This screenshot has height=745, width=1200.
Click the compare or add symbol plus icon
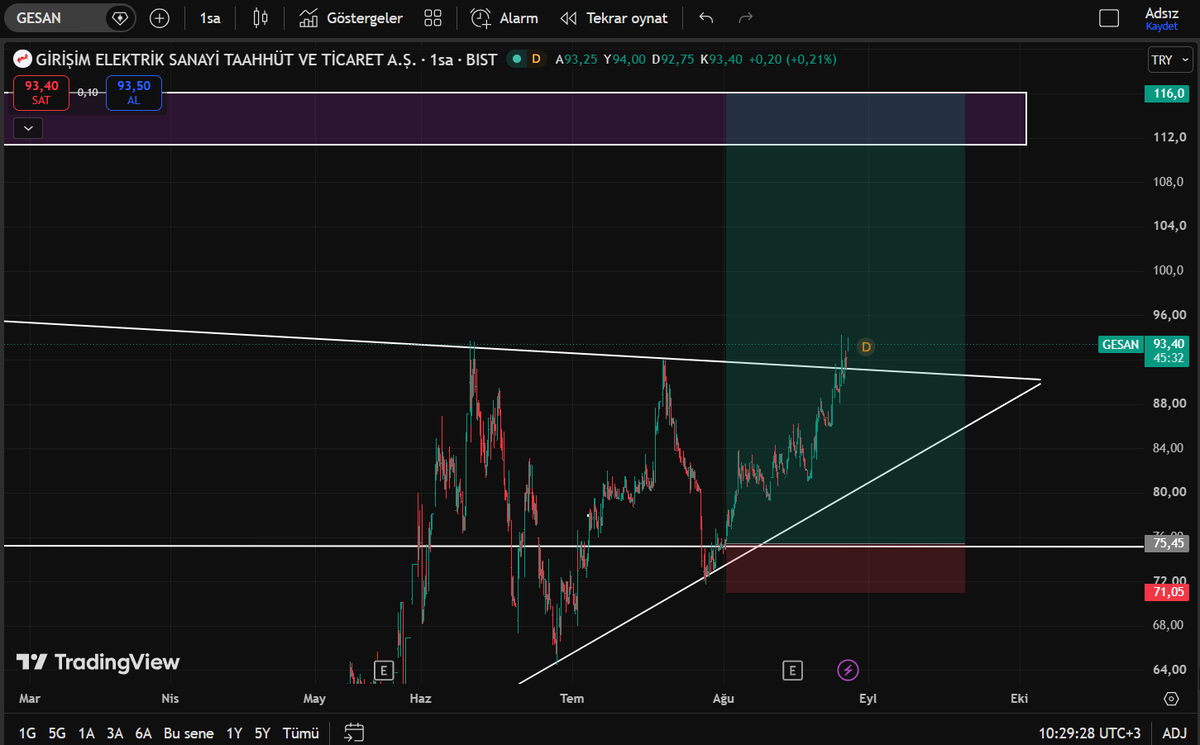pos(159,18)
